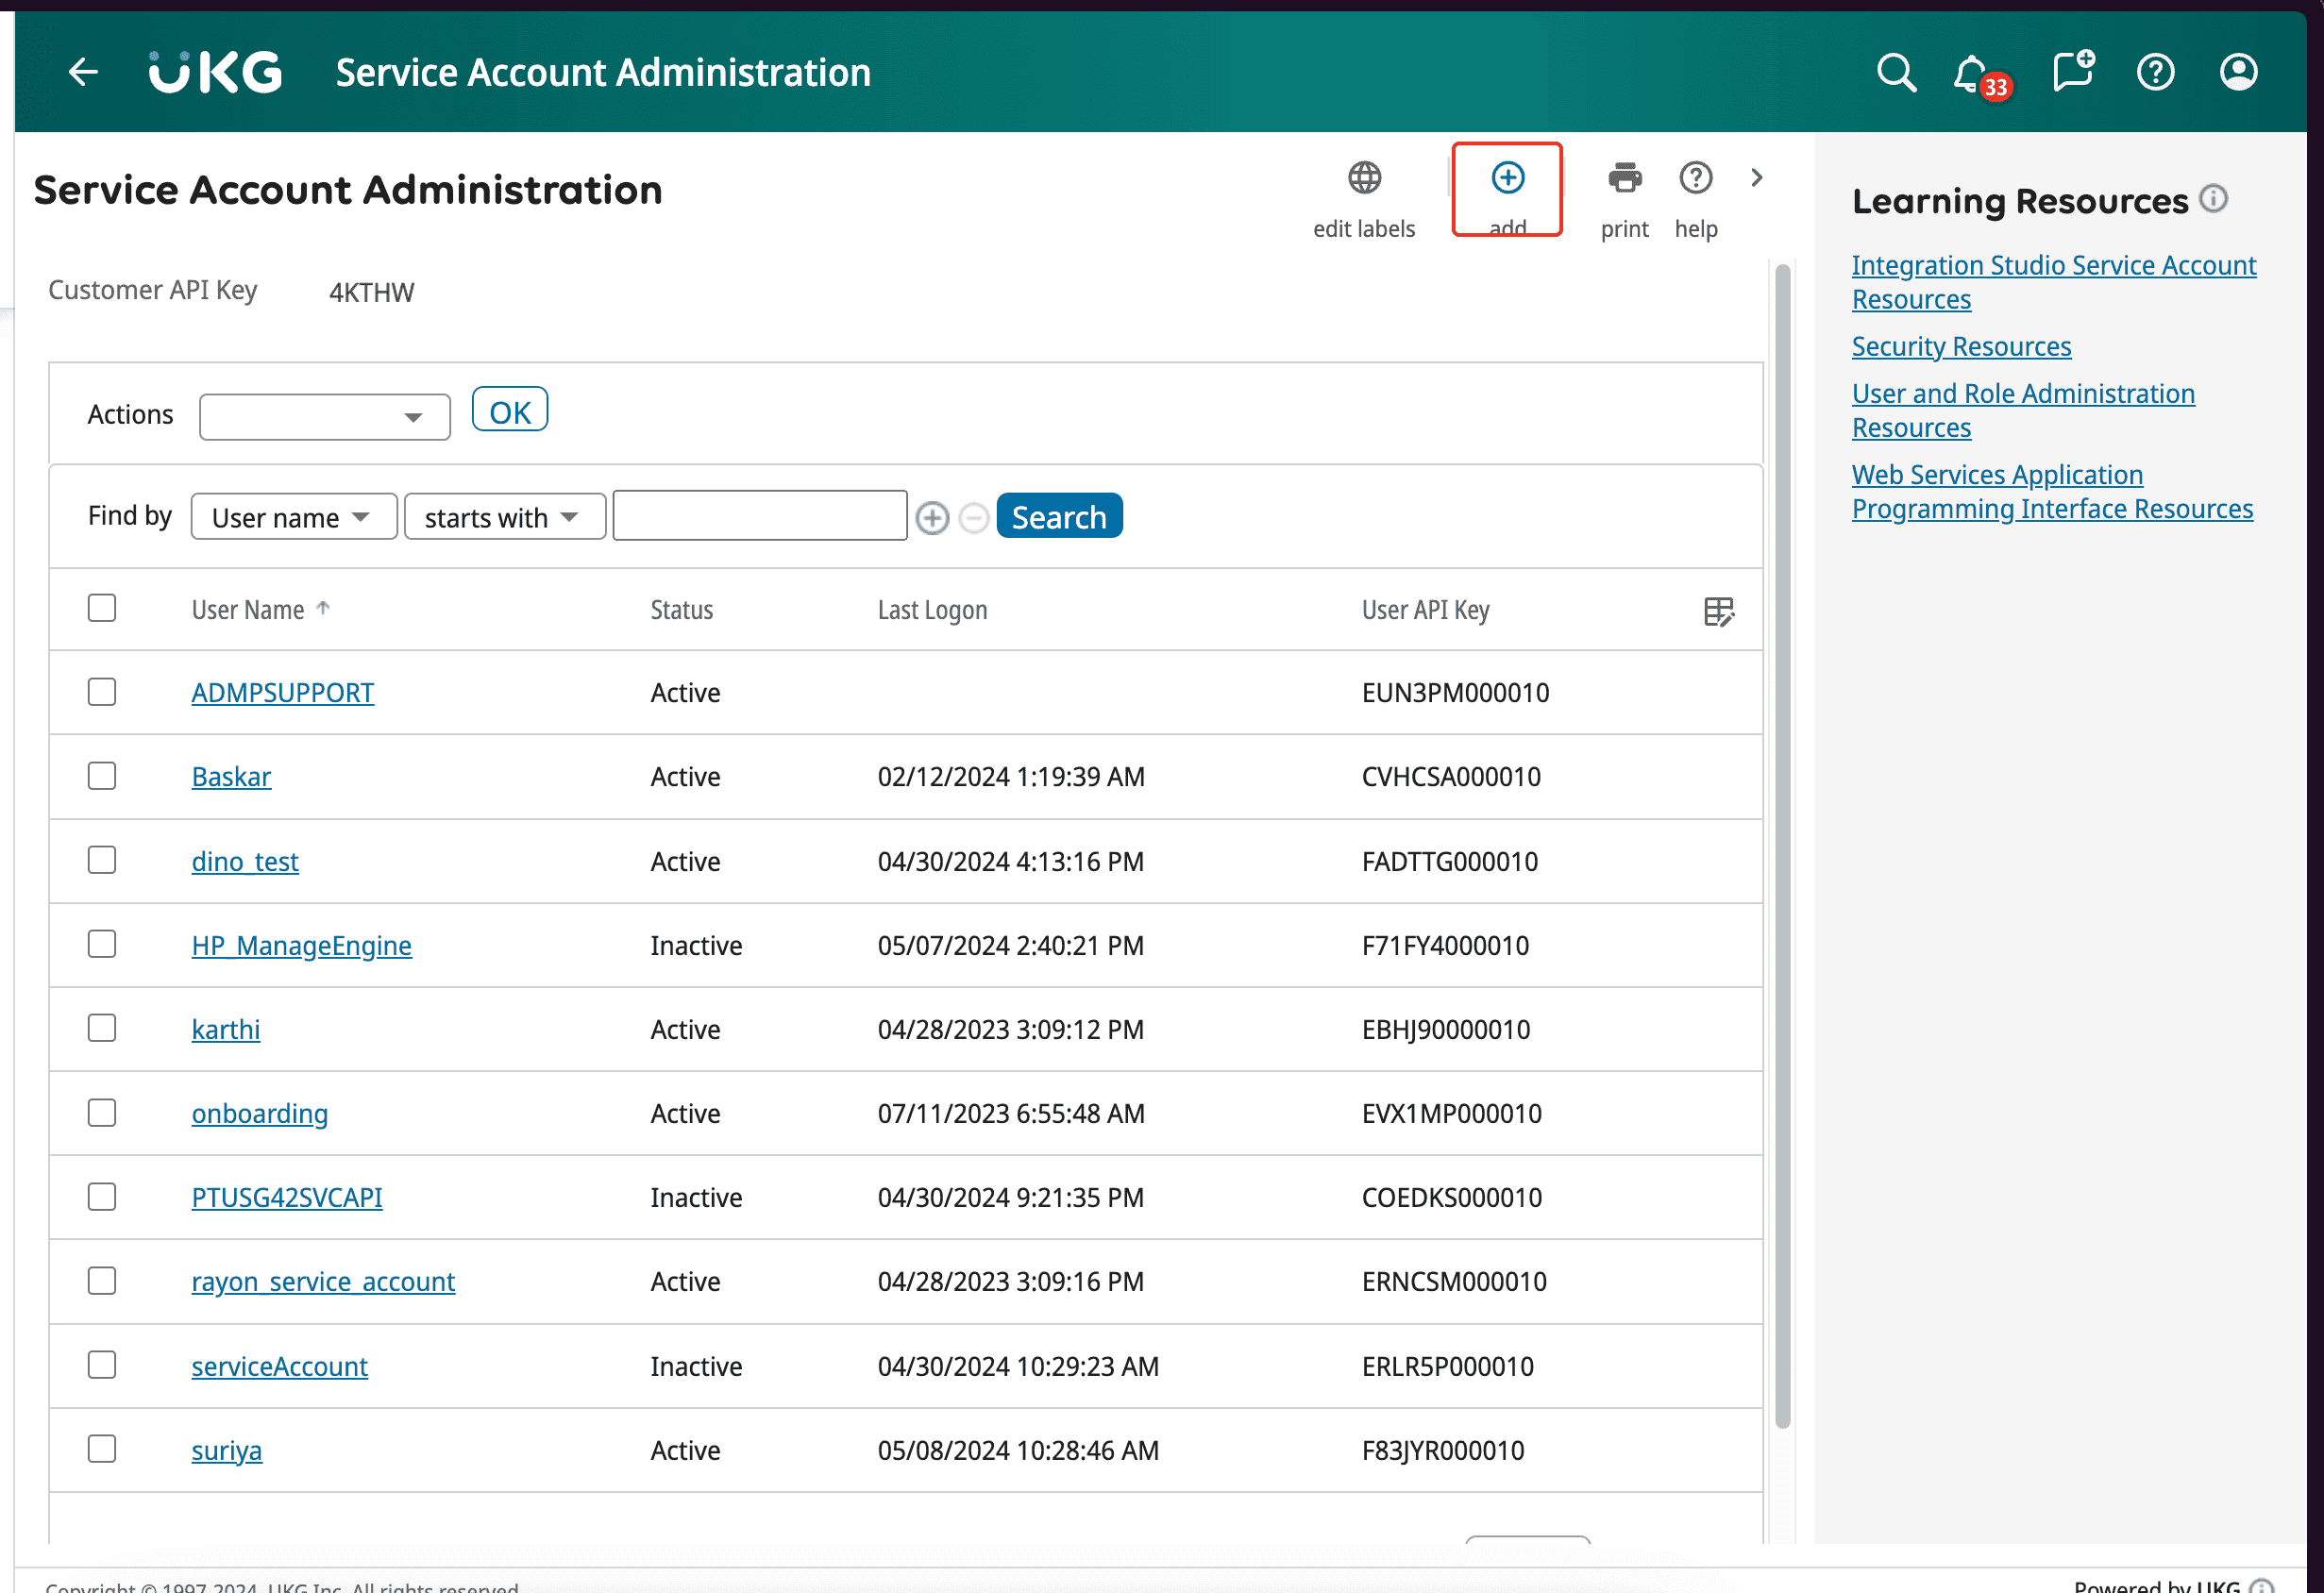Open Integration Studio Service Account Resources
Screen dimensions: 2324x1593
click(x=2054, y=281)
